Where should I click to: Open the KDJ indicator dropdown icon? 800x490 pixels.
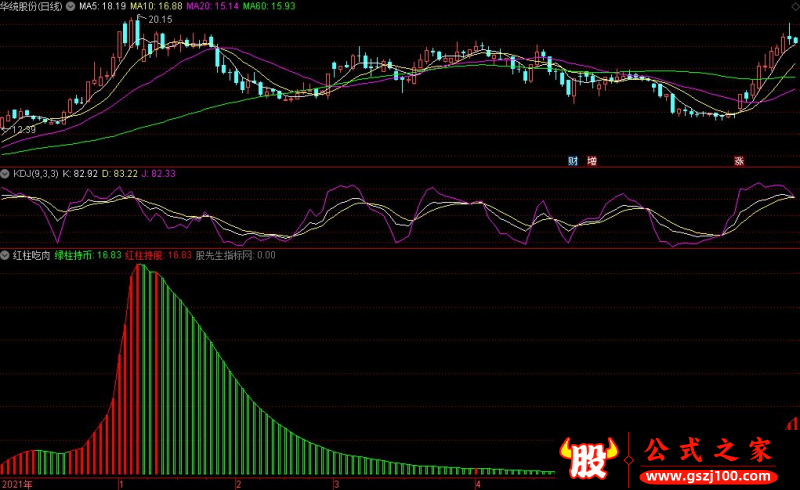pos(5,174)
